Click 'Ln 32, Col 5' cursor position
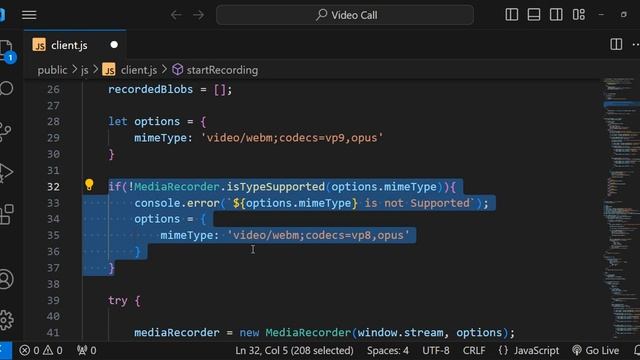The width and height of the screenshot is (640, 360). pos(294,350)
